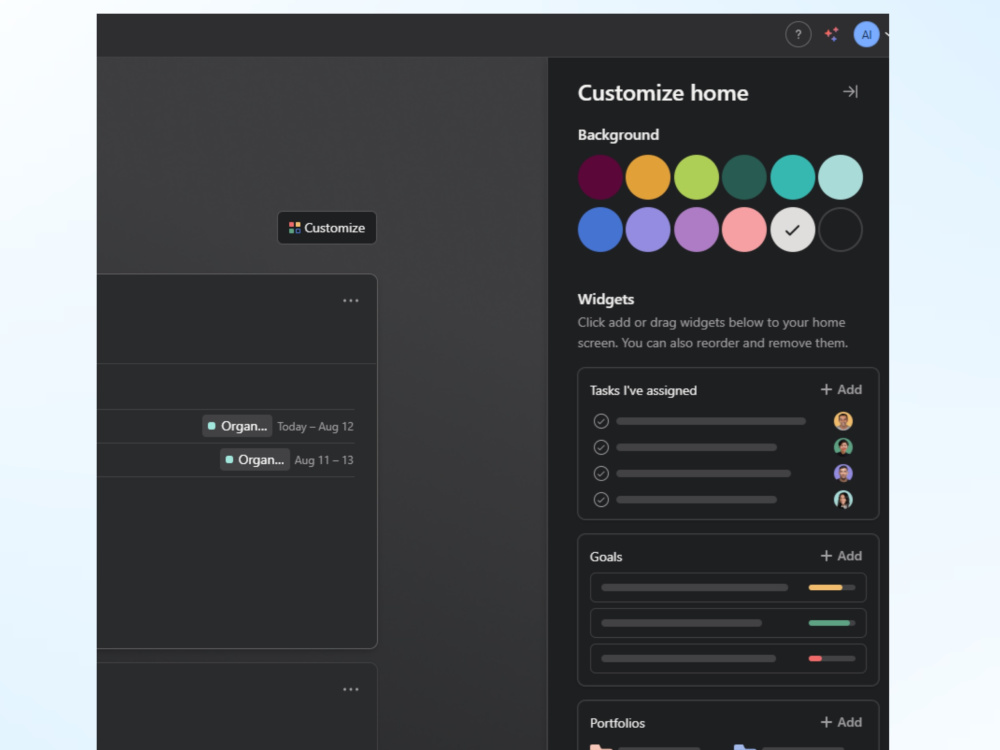Open the AI sparkle assistant icon
This screenshot has width=1000, height=750.
[832, 34]
